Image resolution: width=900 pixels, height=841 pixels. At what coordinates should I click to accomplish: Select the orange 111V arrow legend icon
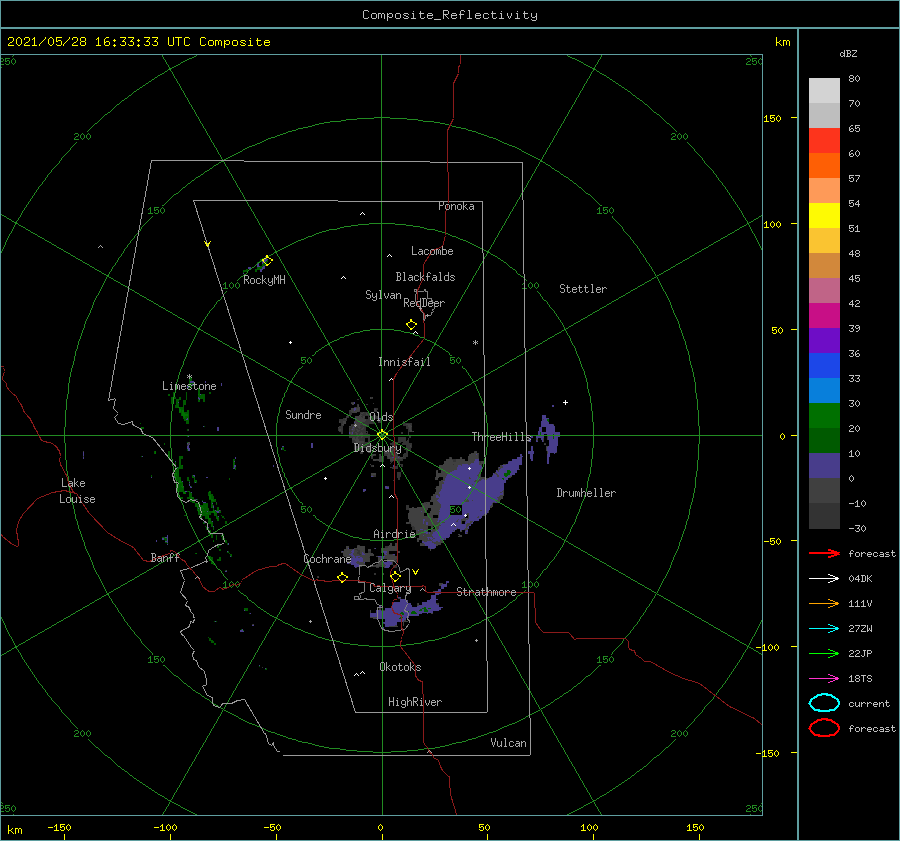click(824, 603)
